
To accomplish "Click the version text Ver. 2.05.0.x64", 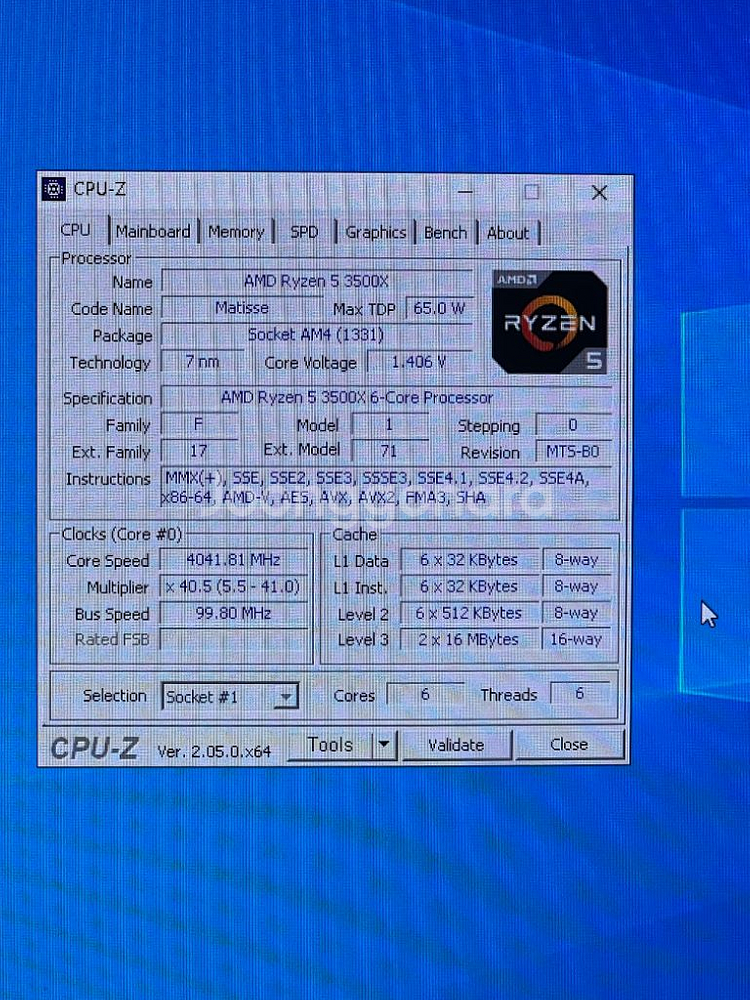I will pyautogui.click(x=214, y=751).
